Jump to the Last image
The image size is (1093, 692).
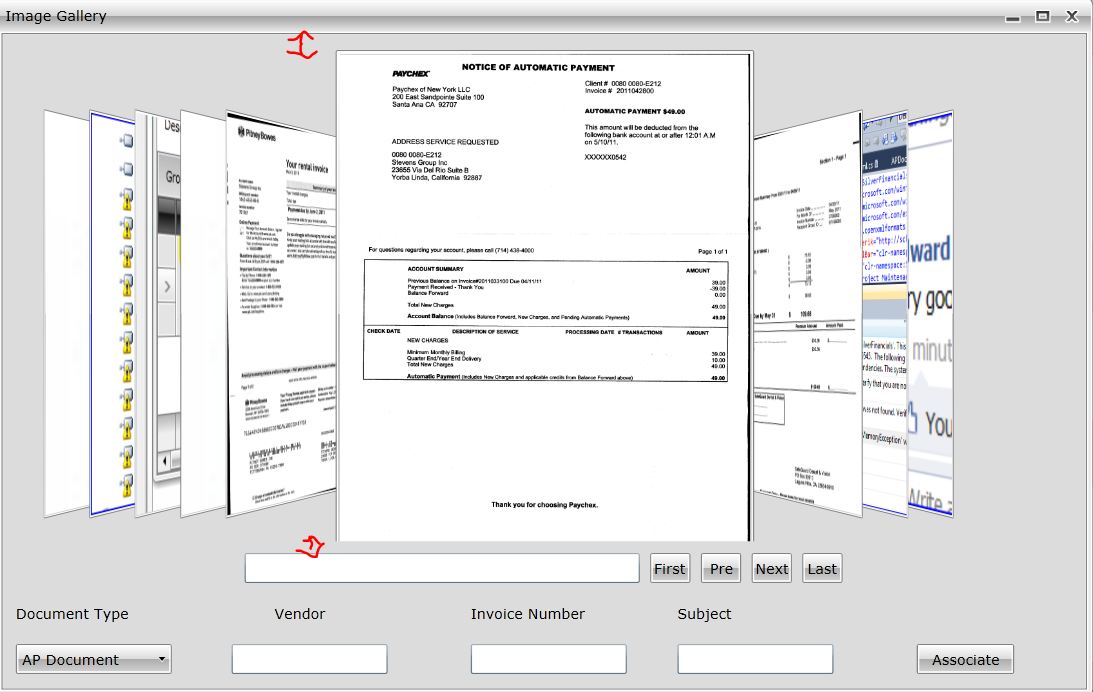click(822, 569)
